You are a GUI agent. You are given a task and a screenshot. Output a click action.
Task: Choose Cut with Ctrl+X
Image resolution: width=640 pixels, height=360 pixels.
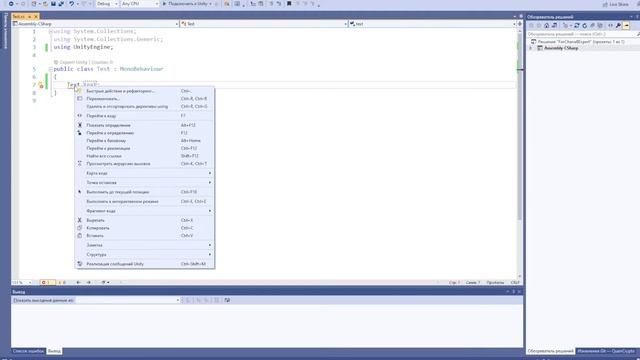click(144, 220)
